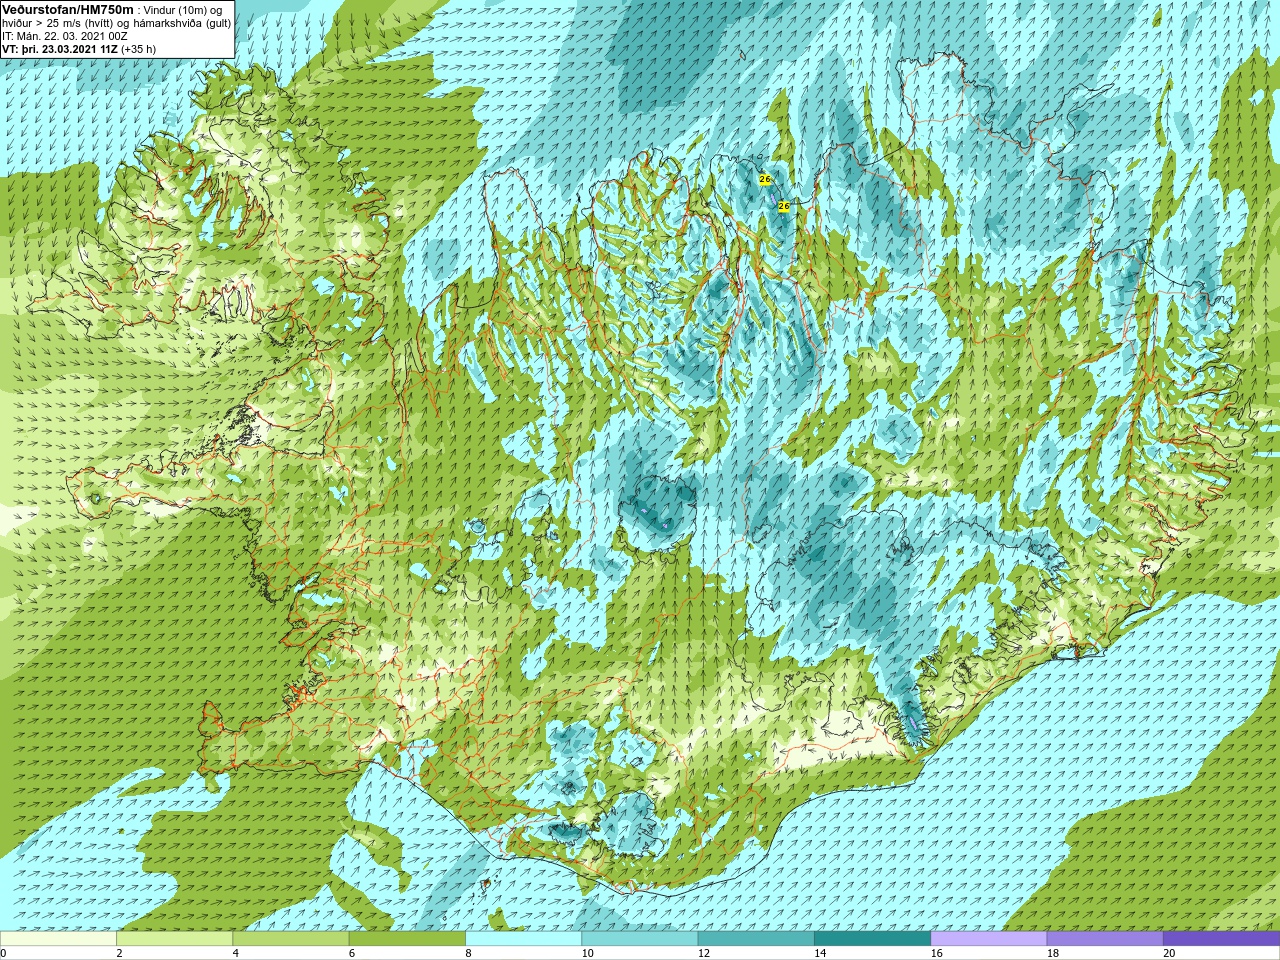Click the '8' scale label

tap(468, 953)
